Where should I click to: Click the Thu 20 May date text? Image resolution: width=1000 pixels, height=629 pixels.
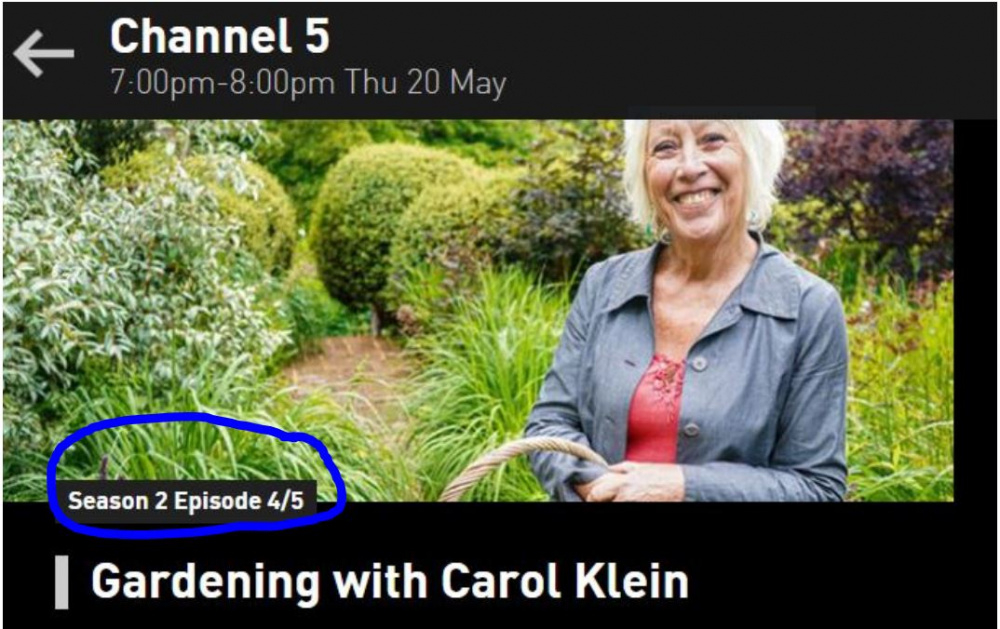point(425,83)
